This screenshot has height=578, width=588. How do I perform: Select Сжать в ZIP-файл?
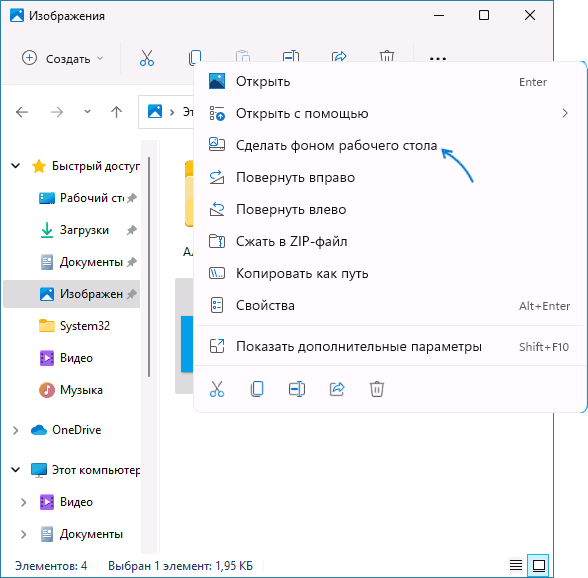coord(390,241)
